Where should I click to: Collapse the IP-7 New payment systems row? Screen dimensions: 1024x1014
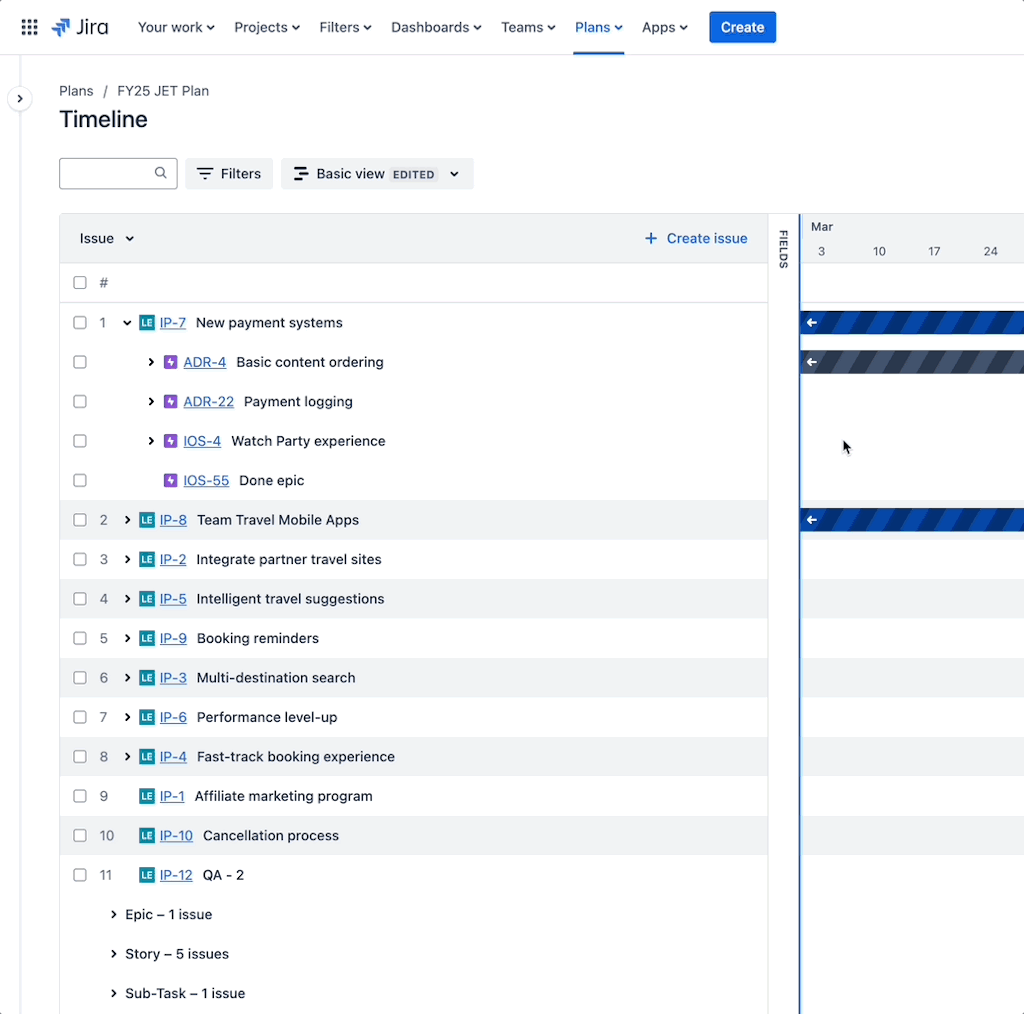click(x=126, y=322)
